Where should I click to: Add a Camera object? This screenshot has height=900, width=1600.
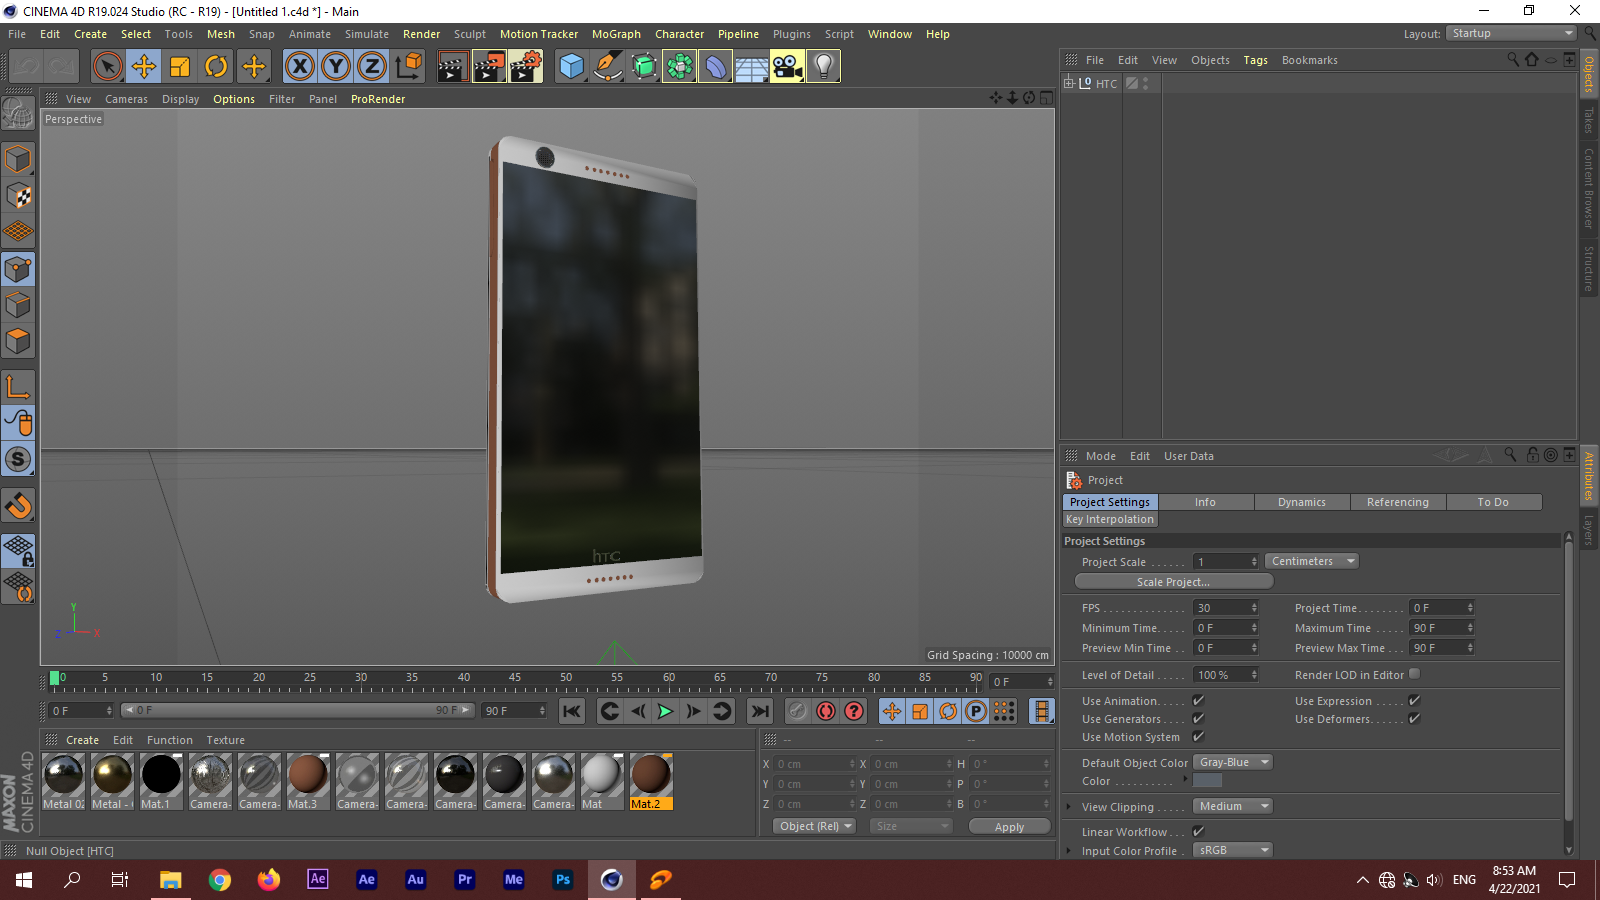pos(788,67)
